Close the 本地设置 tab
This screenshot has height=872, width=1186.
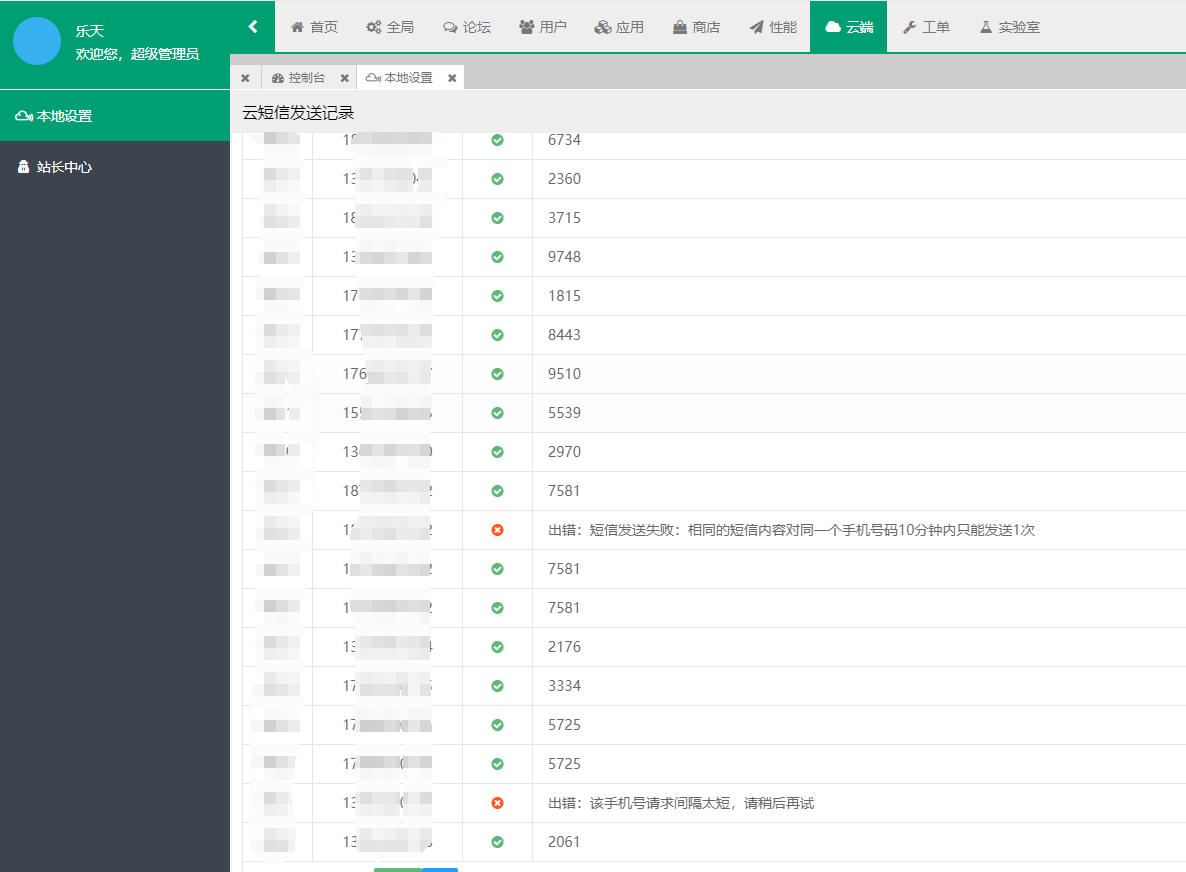tap(452, 78)
